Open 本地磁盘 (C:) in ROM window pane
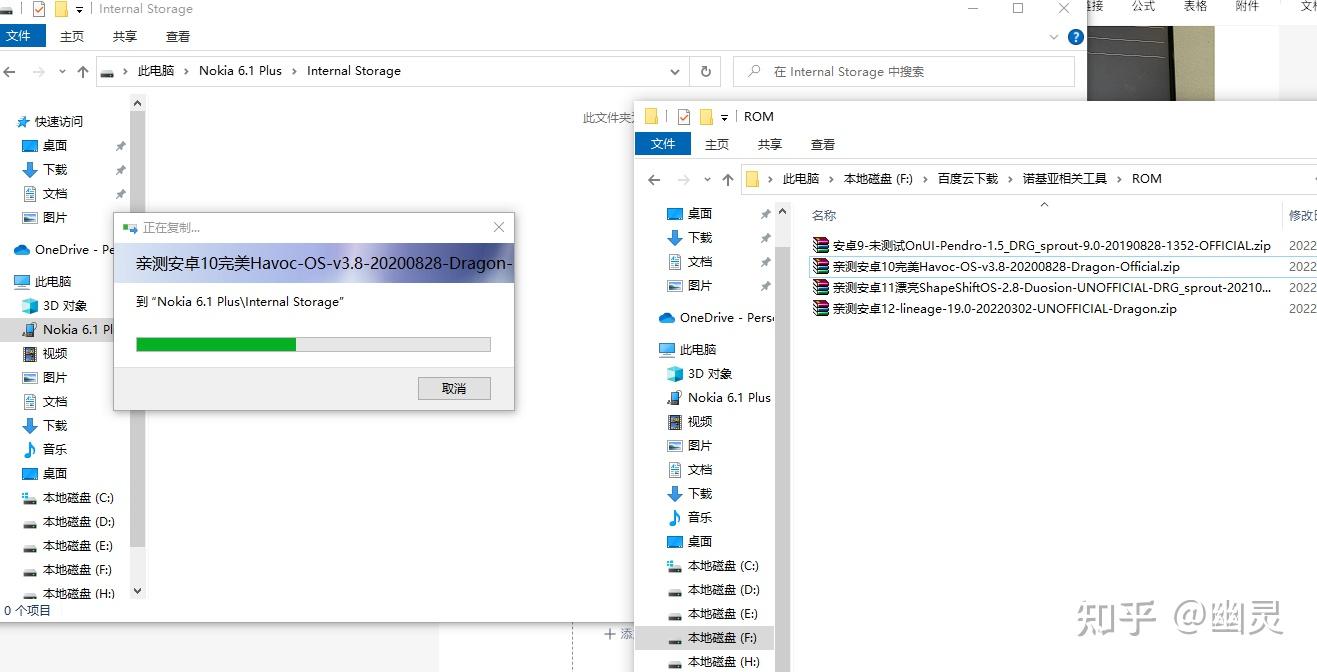 pyautogui.click(x=723, y=565)
